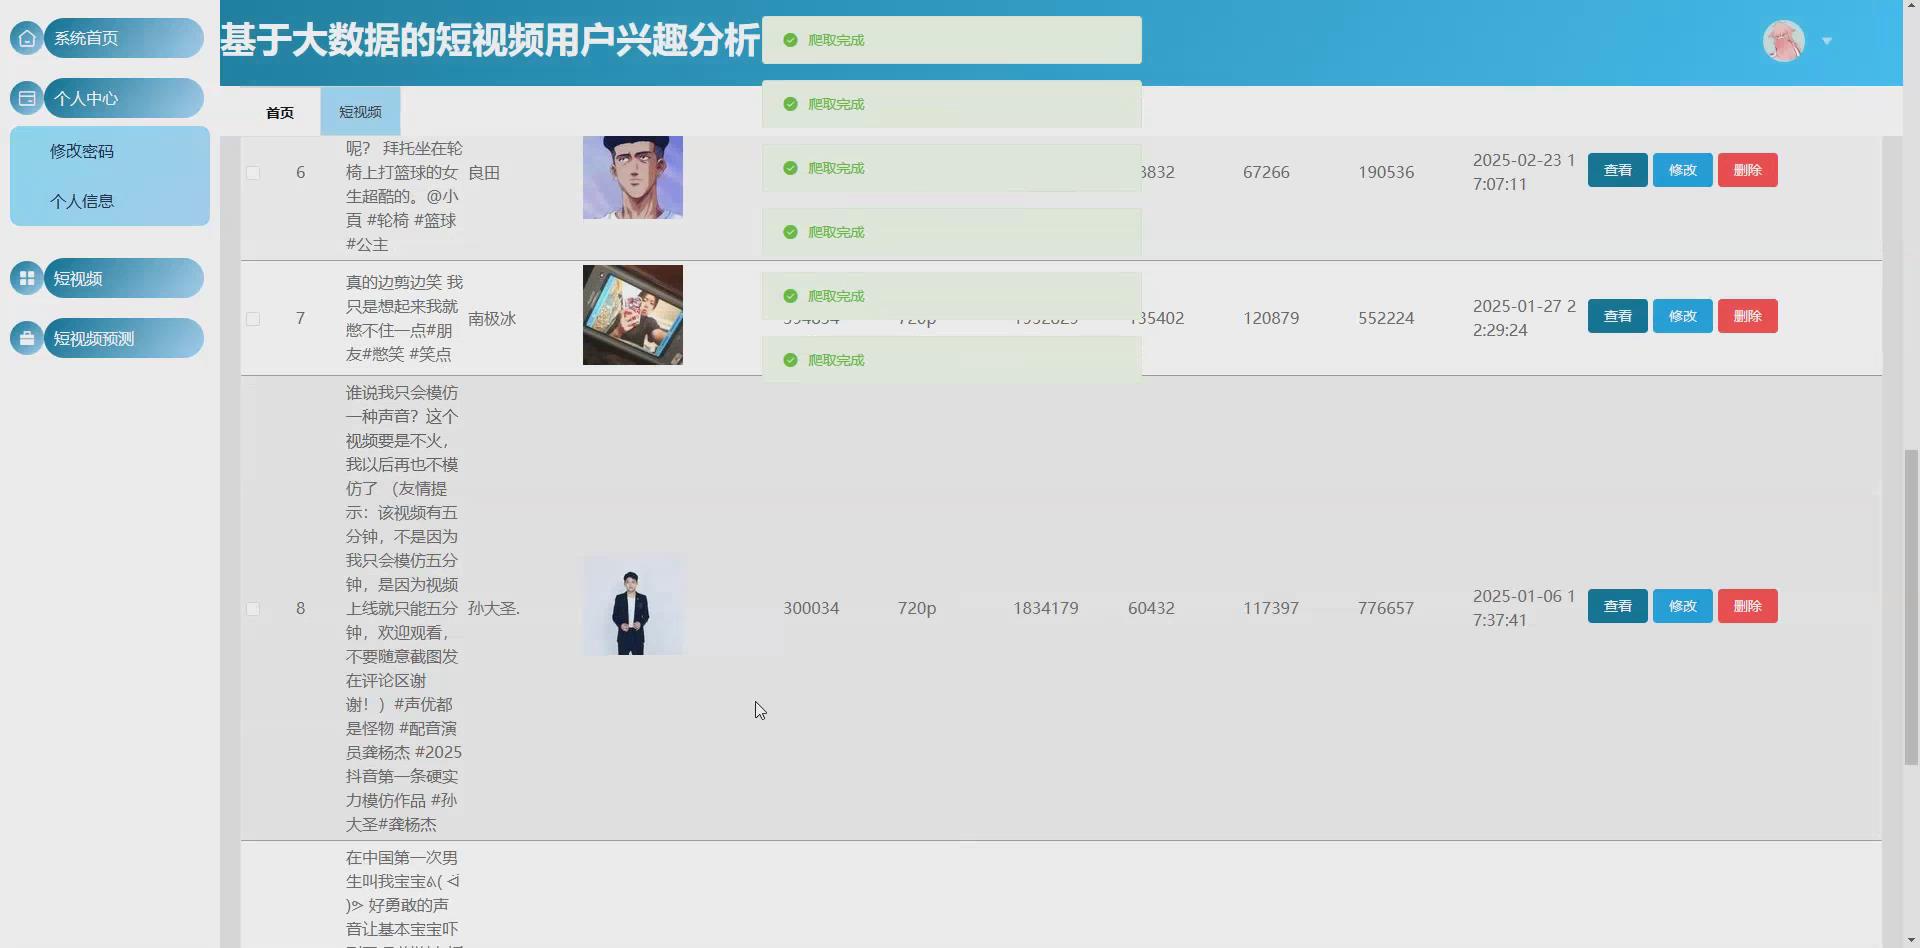This screenshot has height=948, width=1920.
Task: Collapse the 个人中心 sidebar menu
Action: click(124, 98)
